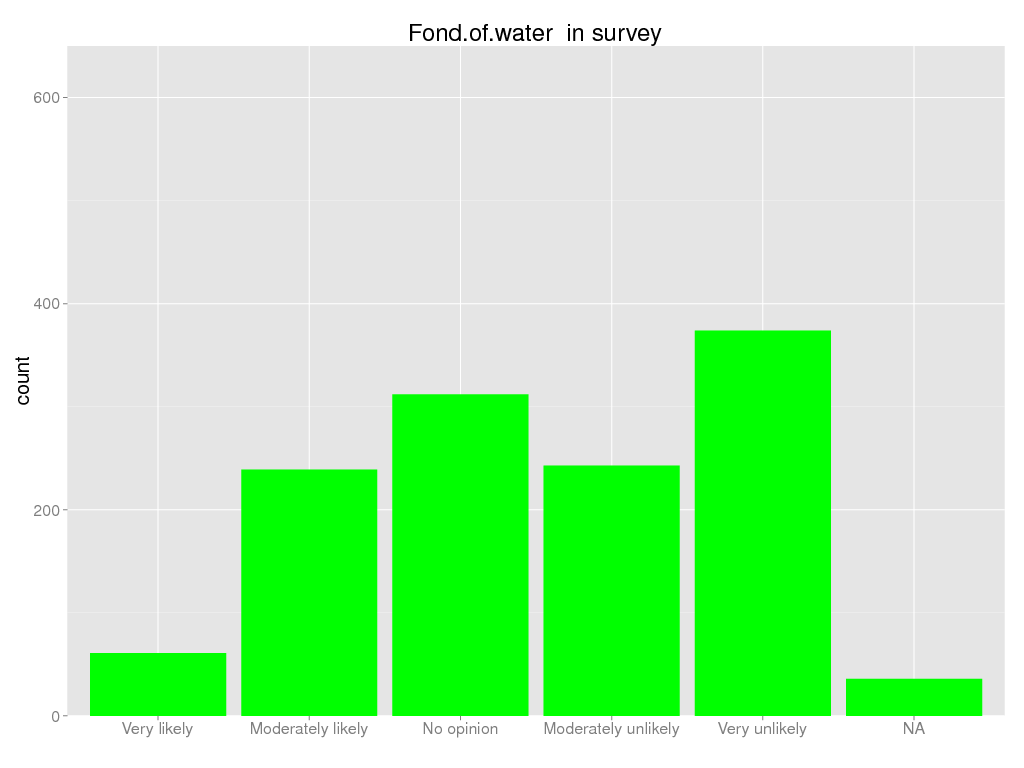Screen dimensions: 1024x768
Task: Select the 'count' y-axis title
Action: [x=23, y=381]
